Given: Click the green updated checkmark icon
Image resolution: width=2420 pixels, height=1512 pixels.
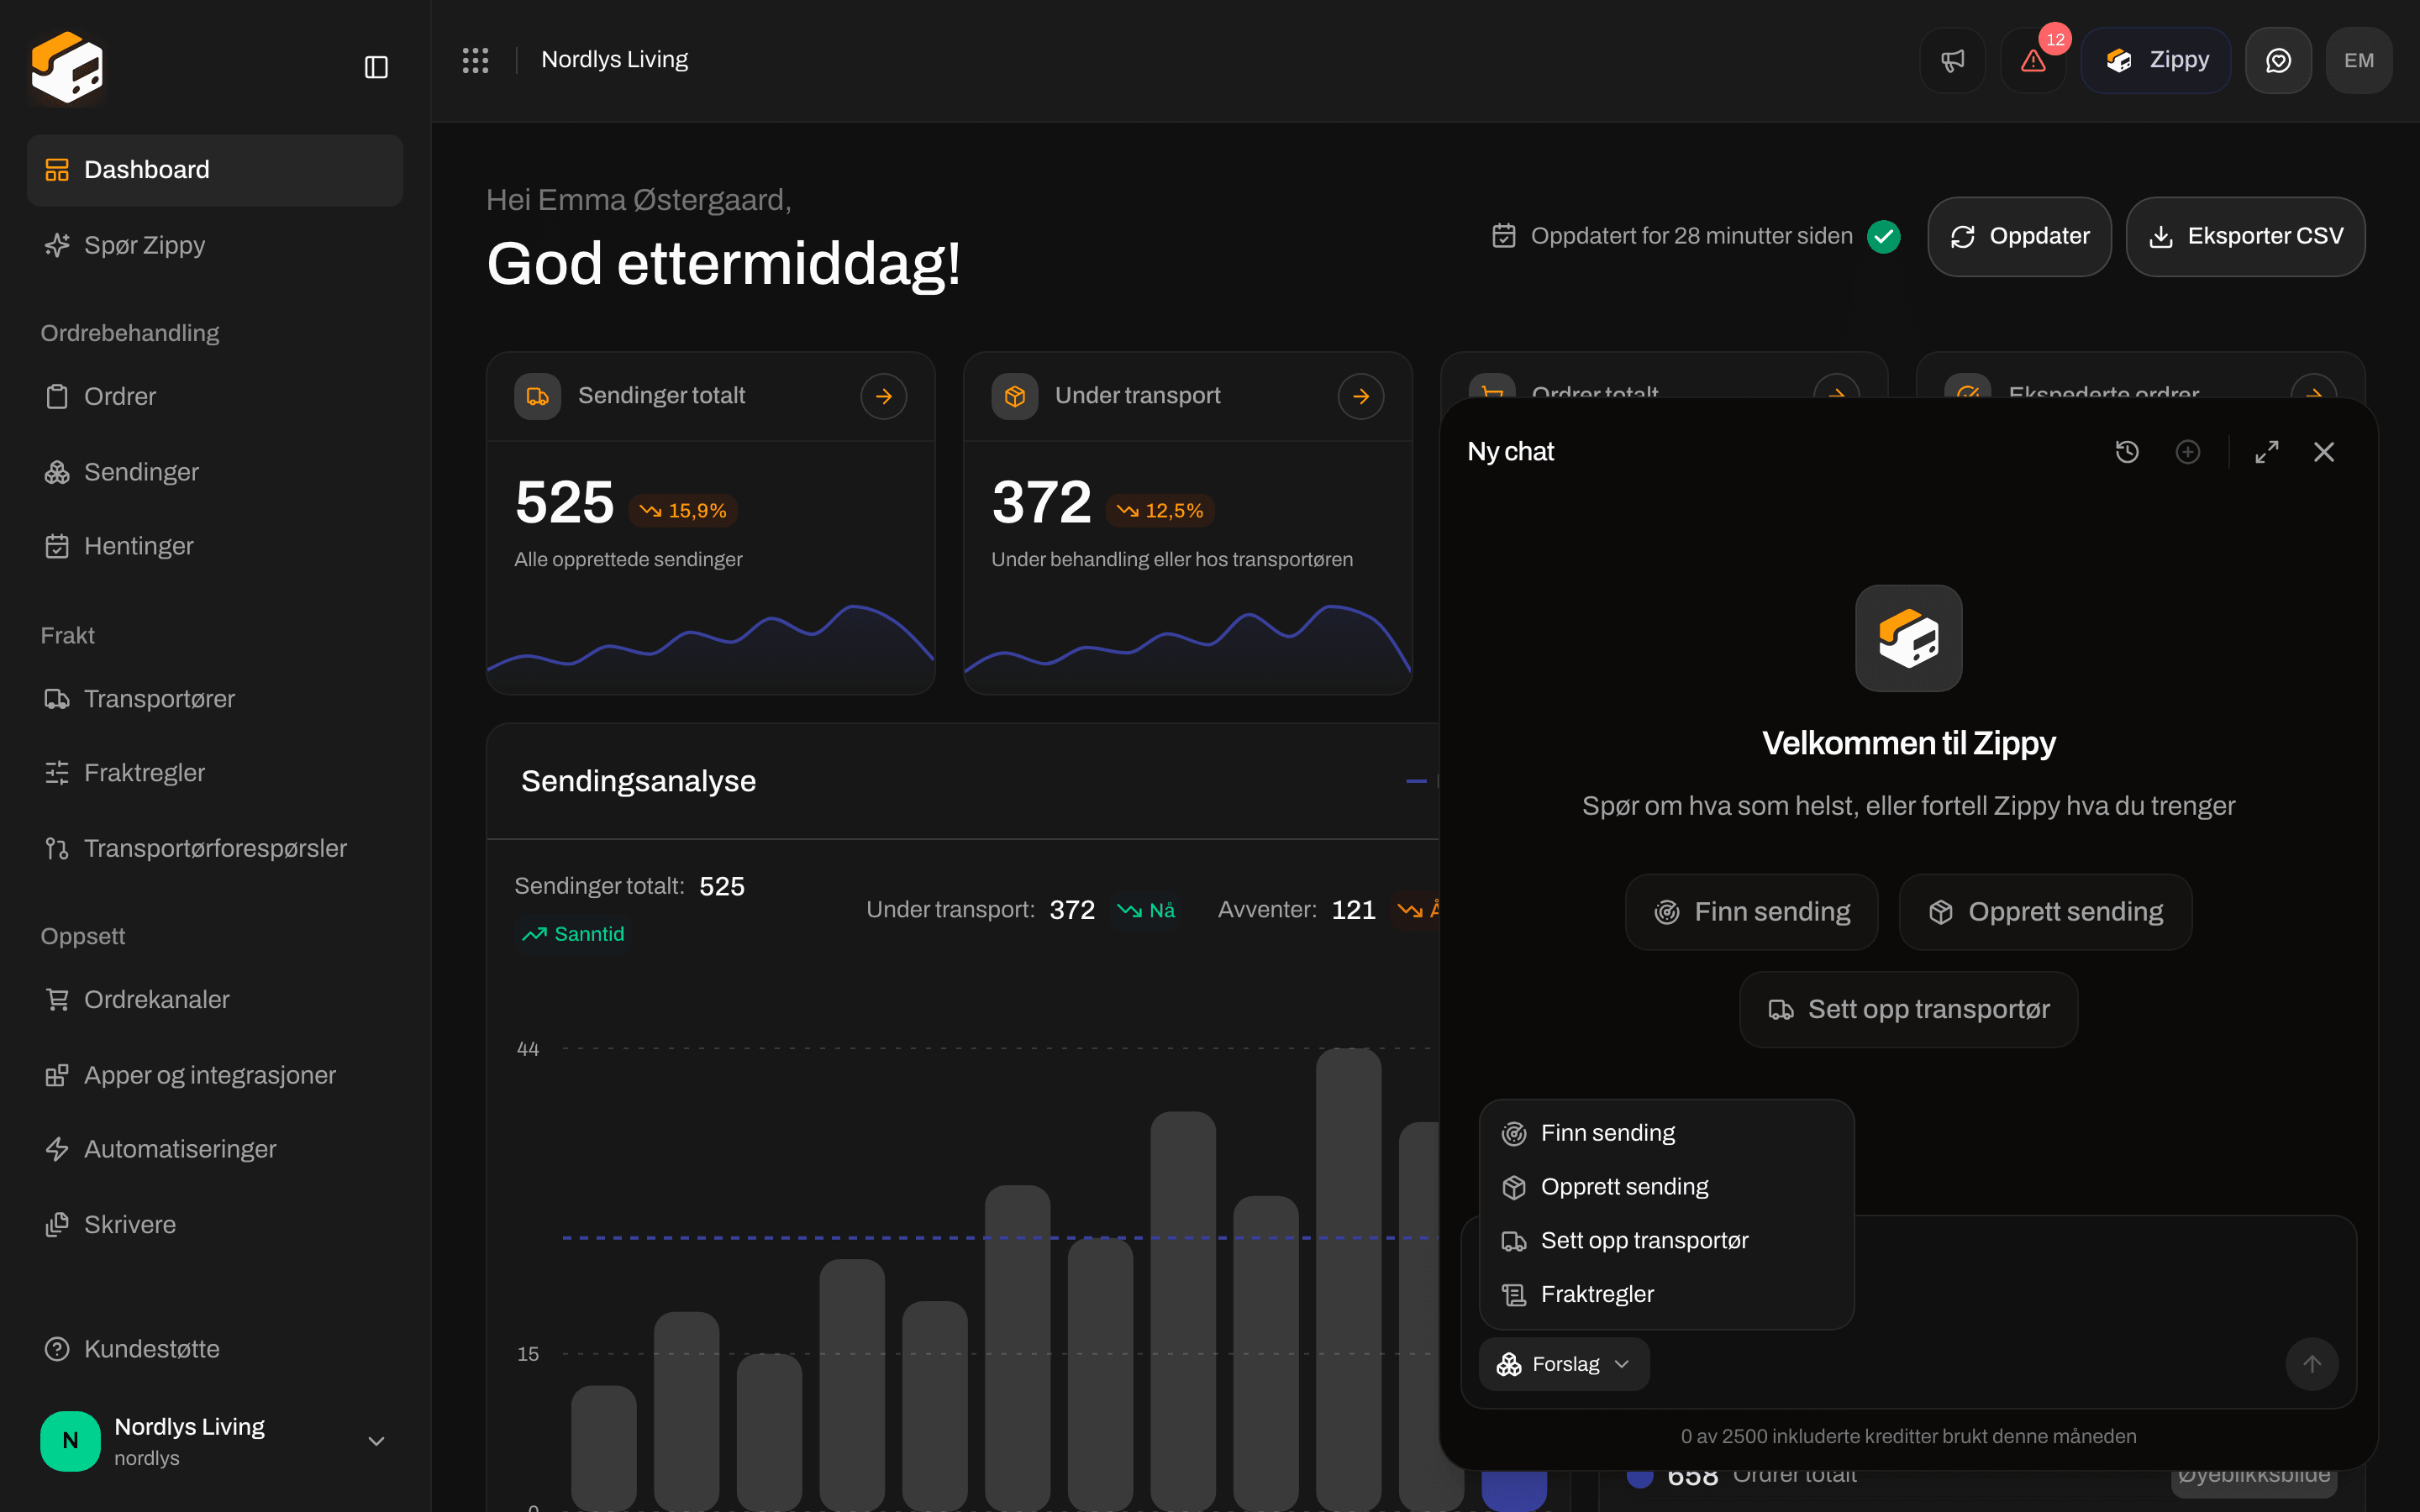Looking at the screenshot, I should coord(1884,236).
